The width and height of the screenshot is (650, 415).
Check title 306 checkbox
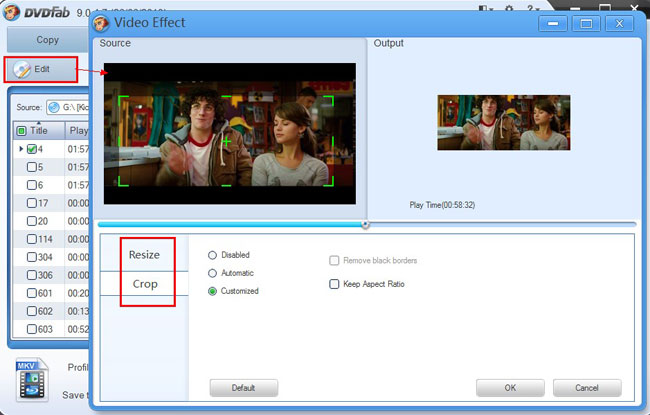click(32, 275)
